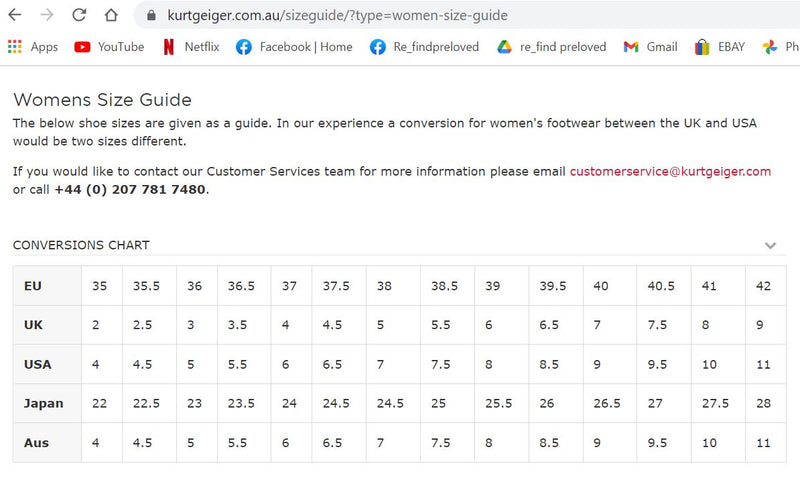The width and height of the screenshot is (800, 482).
Task: Open the YouTube bookmark
Action: click(109, 47)
